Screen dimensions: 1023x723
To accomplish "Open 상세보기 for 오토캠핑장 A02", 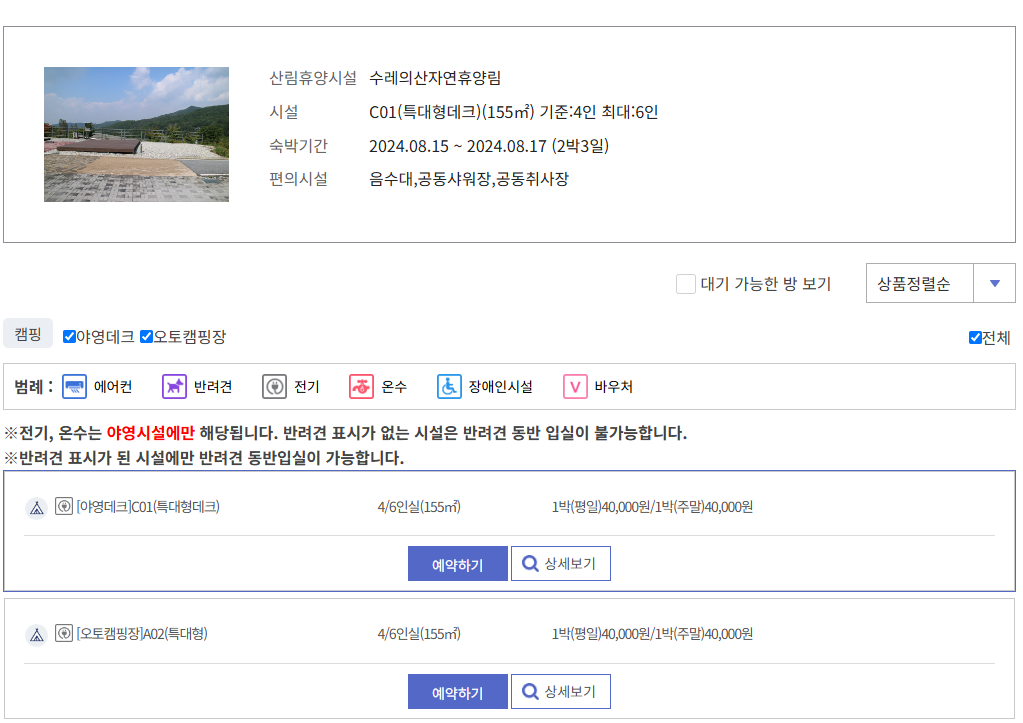I will (x=560, y=691).
